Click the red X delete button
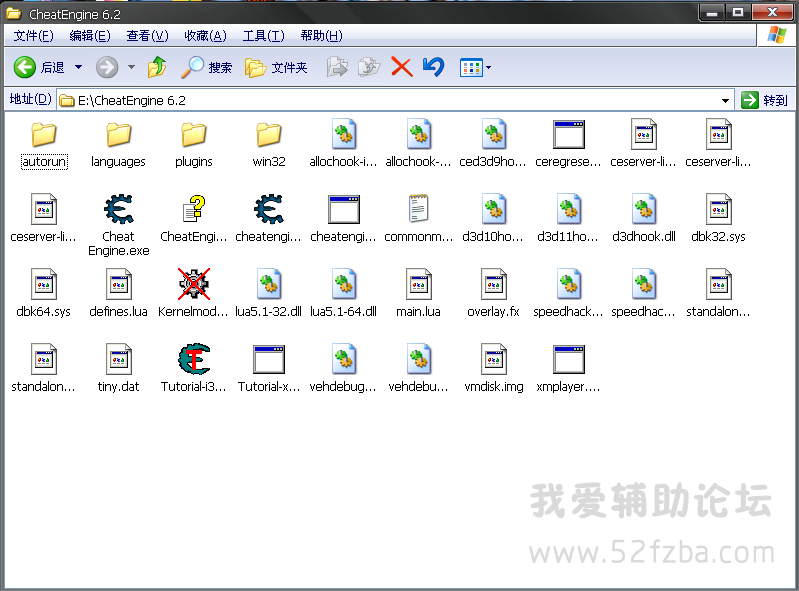This screenshot has width=799, height=591. pos(402,67)
